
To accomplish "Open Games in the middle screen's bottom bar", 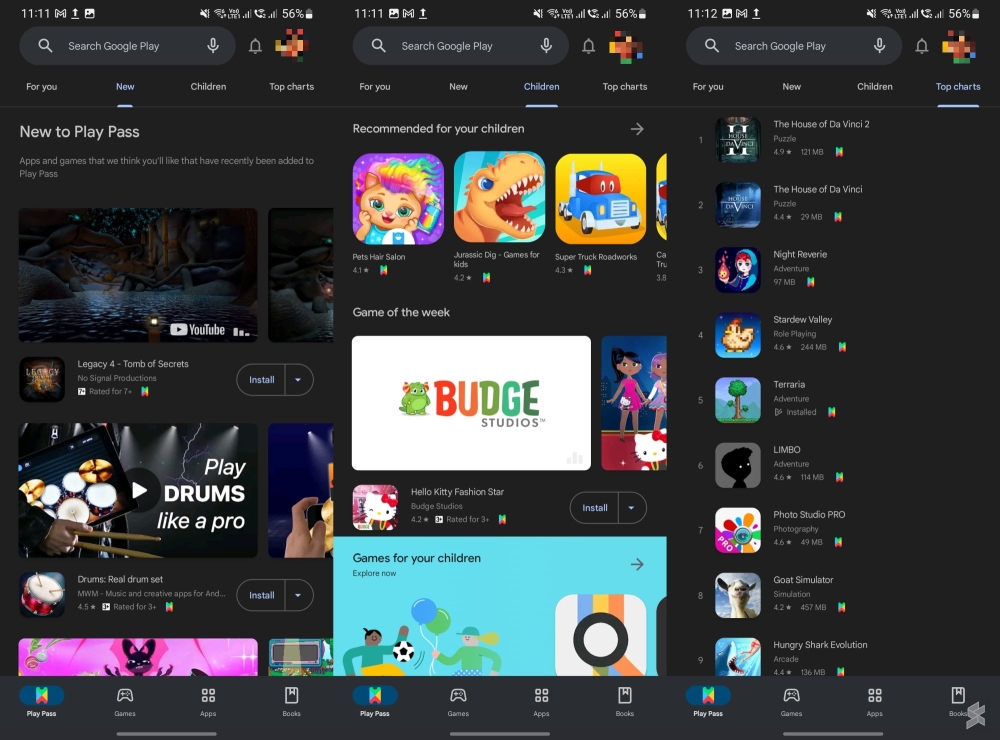I will [458, 701].
